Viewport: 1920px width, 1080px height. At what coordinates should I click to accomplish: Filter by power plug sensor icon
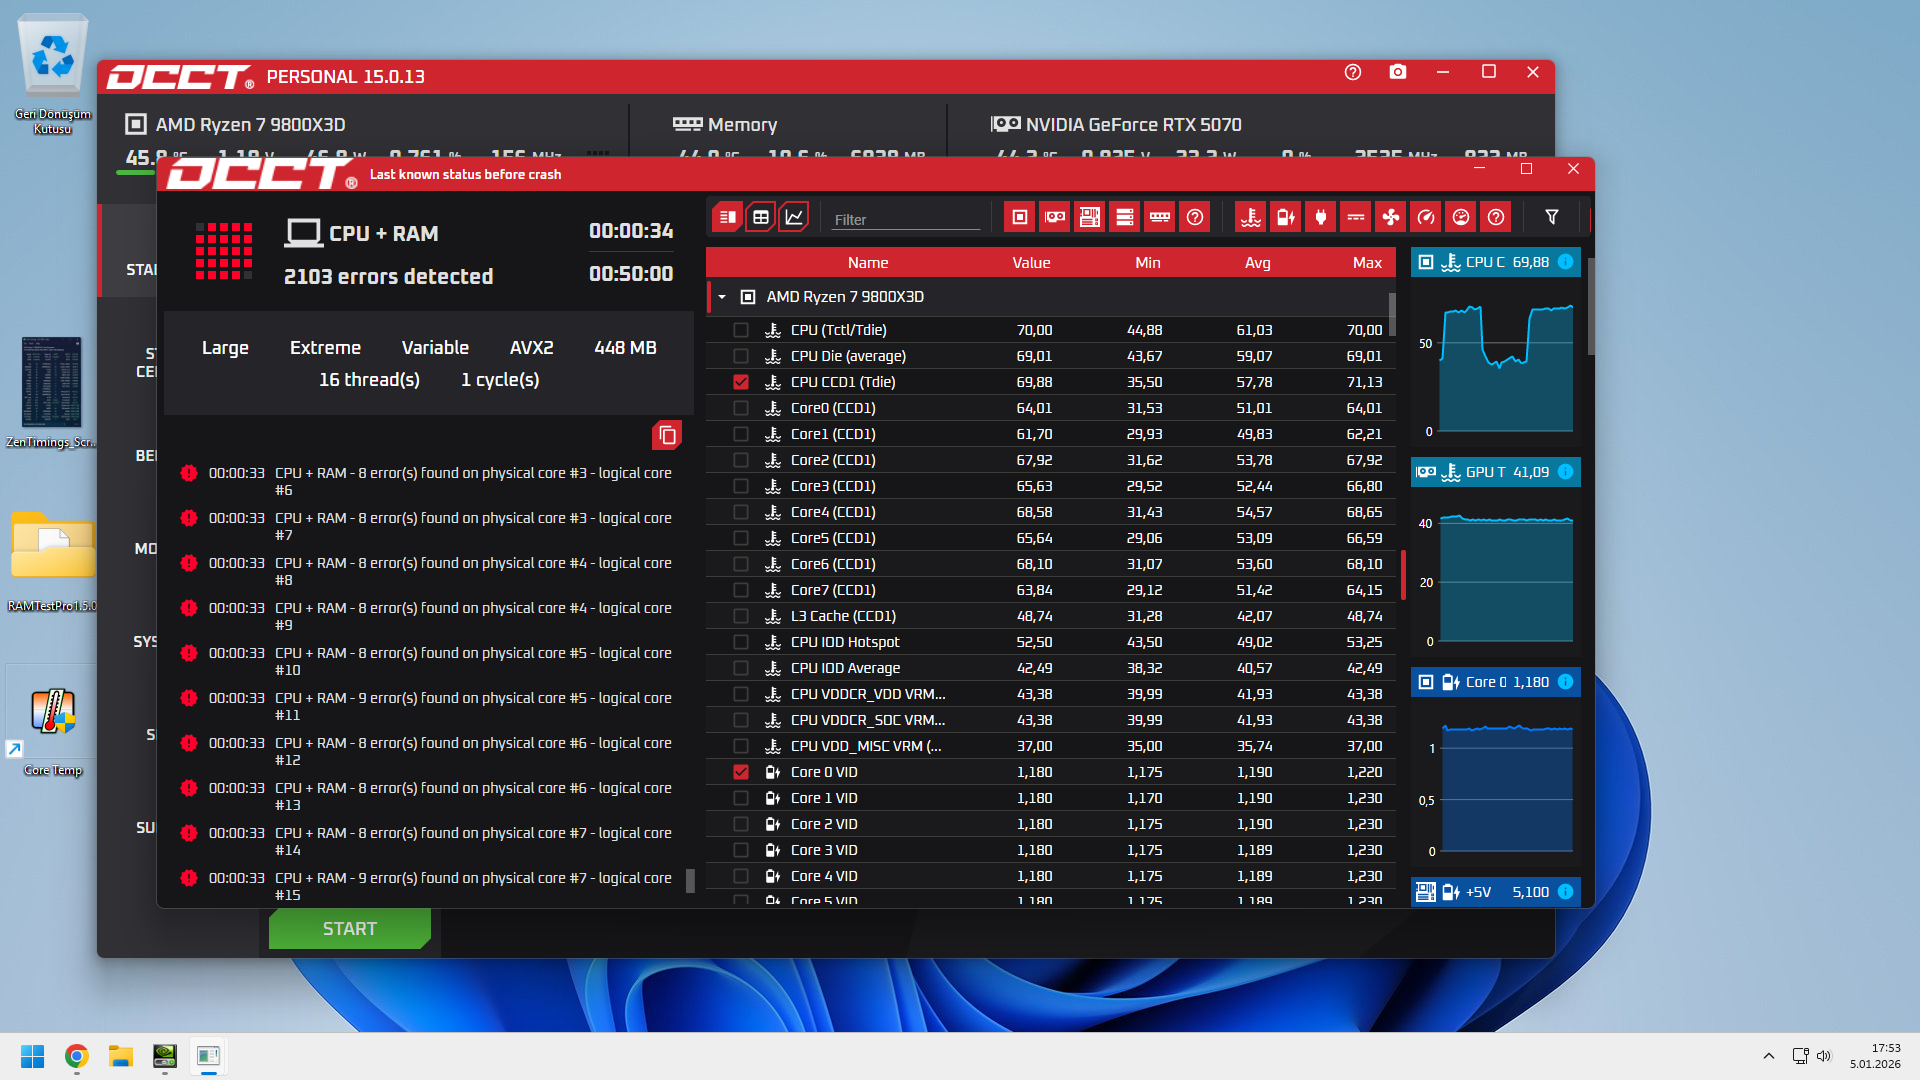click(1321, 217)
